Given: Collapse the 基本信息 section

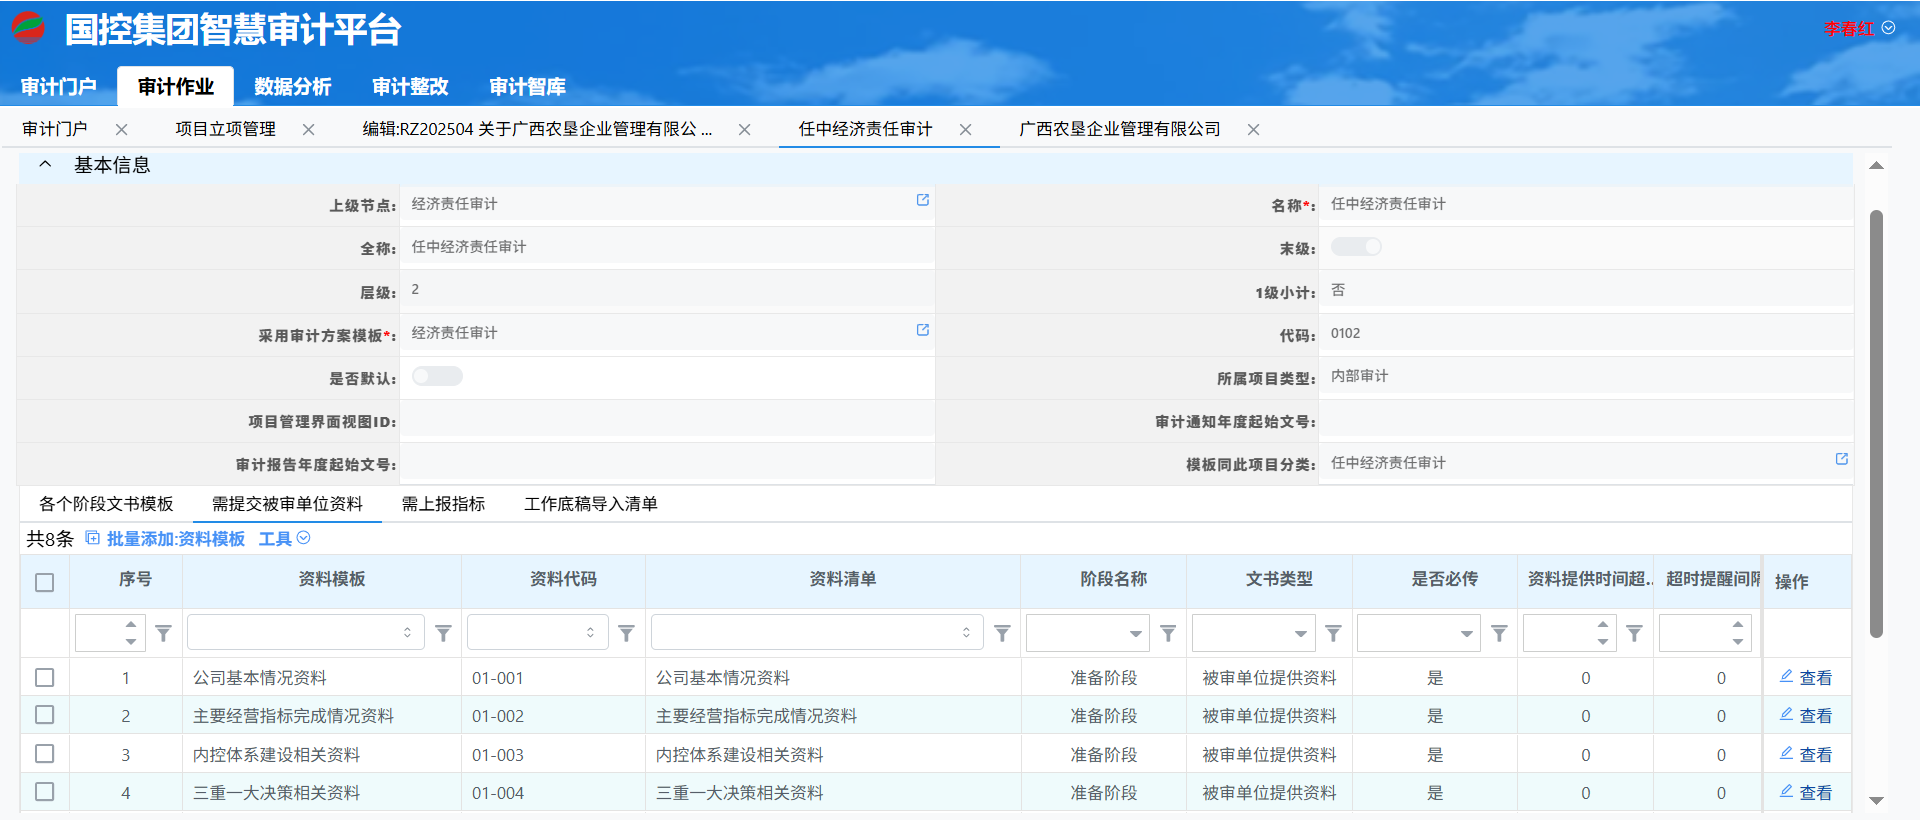Looking at the screenshot, I should pos(45,165).
